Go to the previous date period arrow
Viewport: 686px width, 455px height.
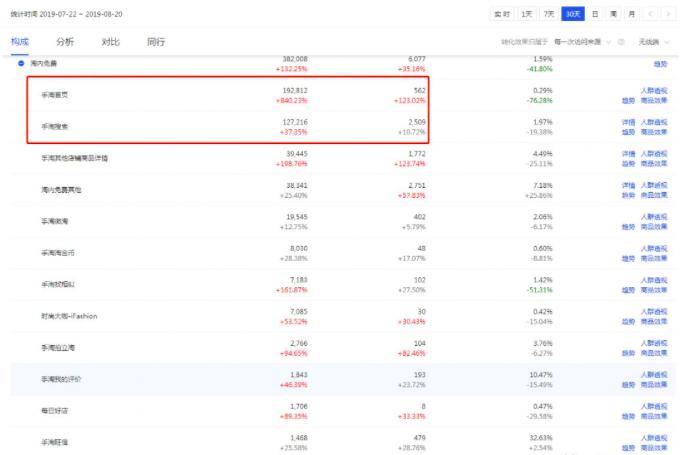pos(651,14)
